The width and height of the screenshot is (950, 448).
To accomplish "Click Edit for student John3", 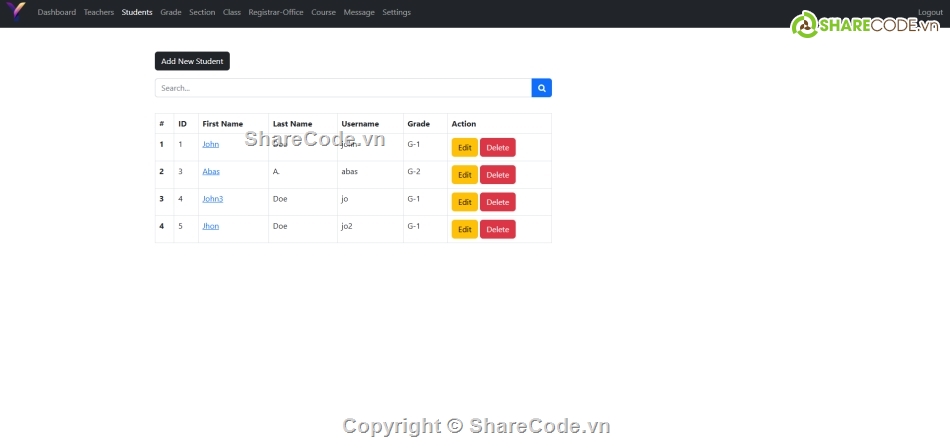I will 464,202.
